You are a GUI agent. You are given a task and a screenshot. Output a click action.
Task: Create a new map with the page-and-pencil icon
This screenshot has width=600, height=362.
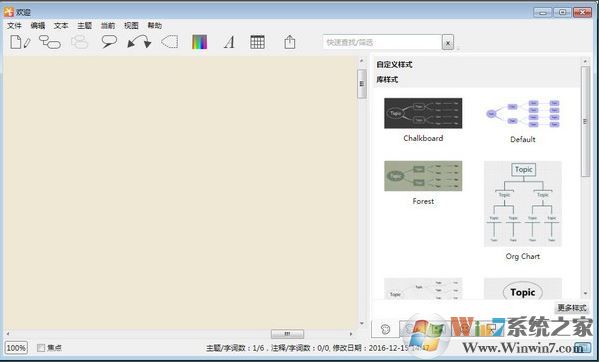tap(20, 42)
